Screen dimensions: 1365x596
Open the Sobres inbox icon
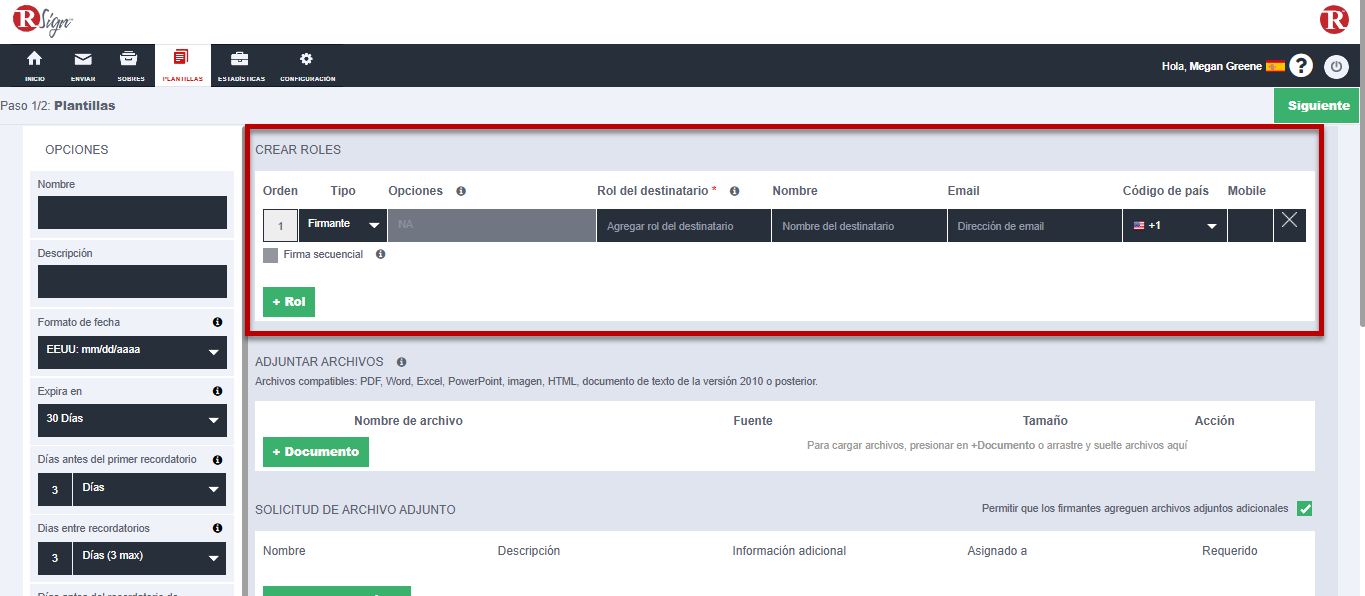click(130, 60)
